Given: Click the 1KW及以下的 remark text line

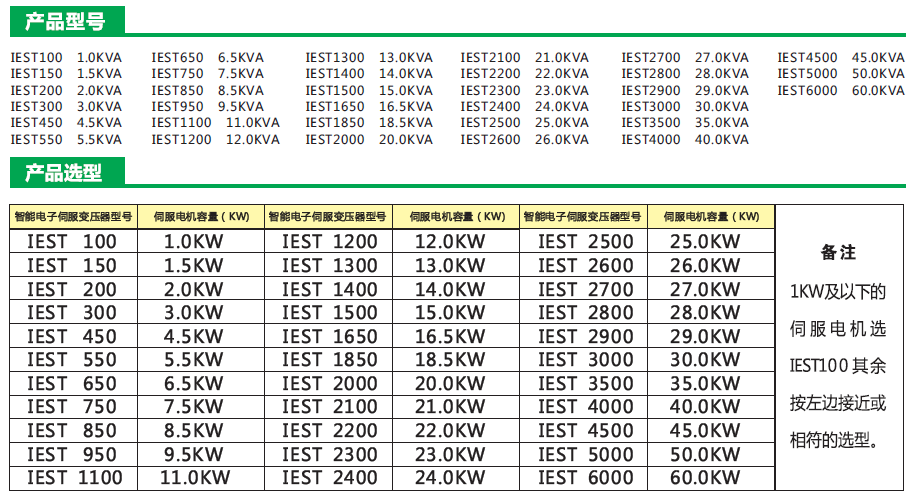Looking at the screenshot, I should 838,292.
